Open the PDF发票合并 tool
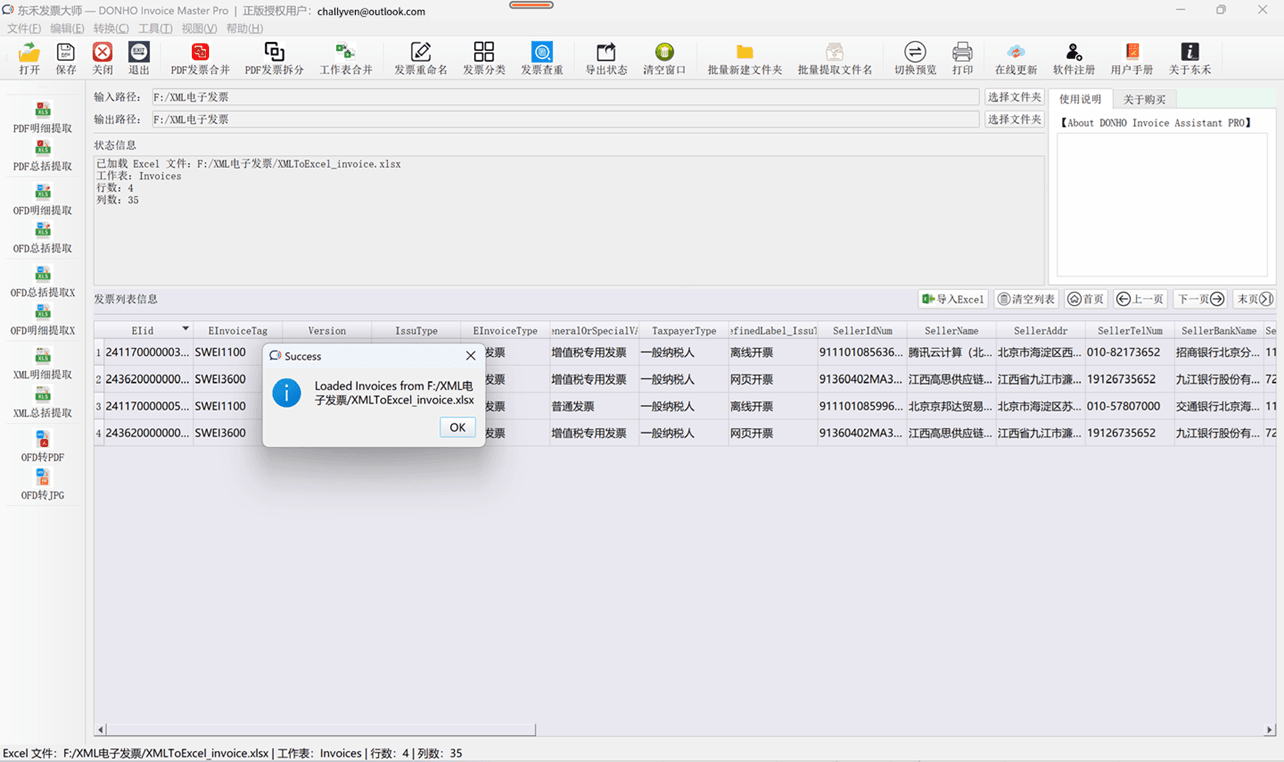The width and height of the screenshot is (1284, 762). coord(200,58)
